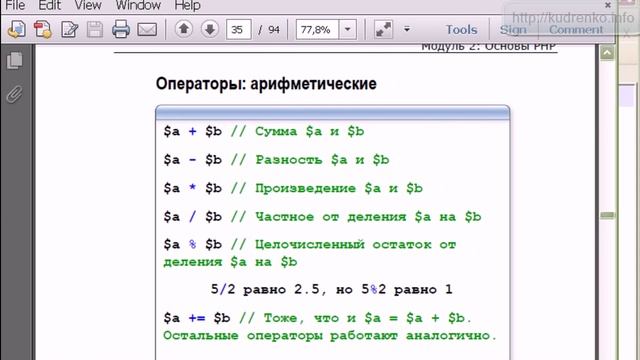
Task: Click the Convert to PDF icon
Action: point(42,29)
